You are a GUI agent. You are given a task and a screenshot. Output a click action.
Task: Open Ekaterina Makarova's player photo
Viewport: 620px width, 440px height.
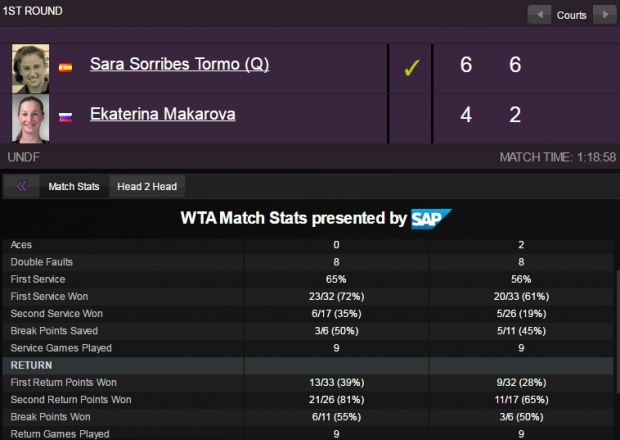(30, 118)
